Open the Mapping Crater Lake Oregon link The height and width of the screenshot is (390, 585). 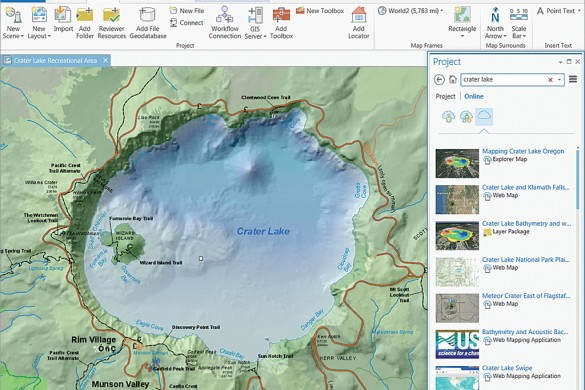[523, 151]
